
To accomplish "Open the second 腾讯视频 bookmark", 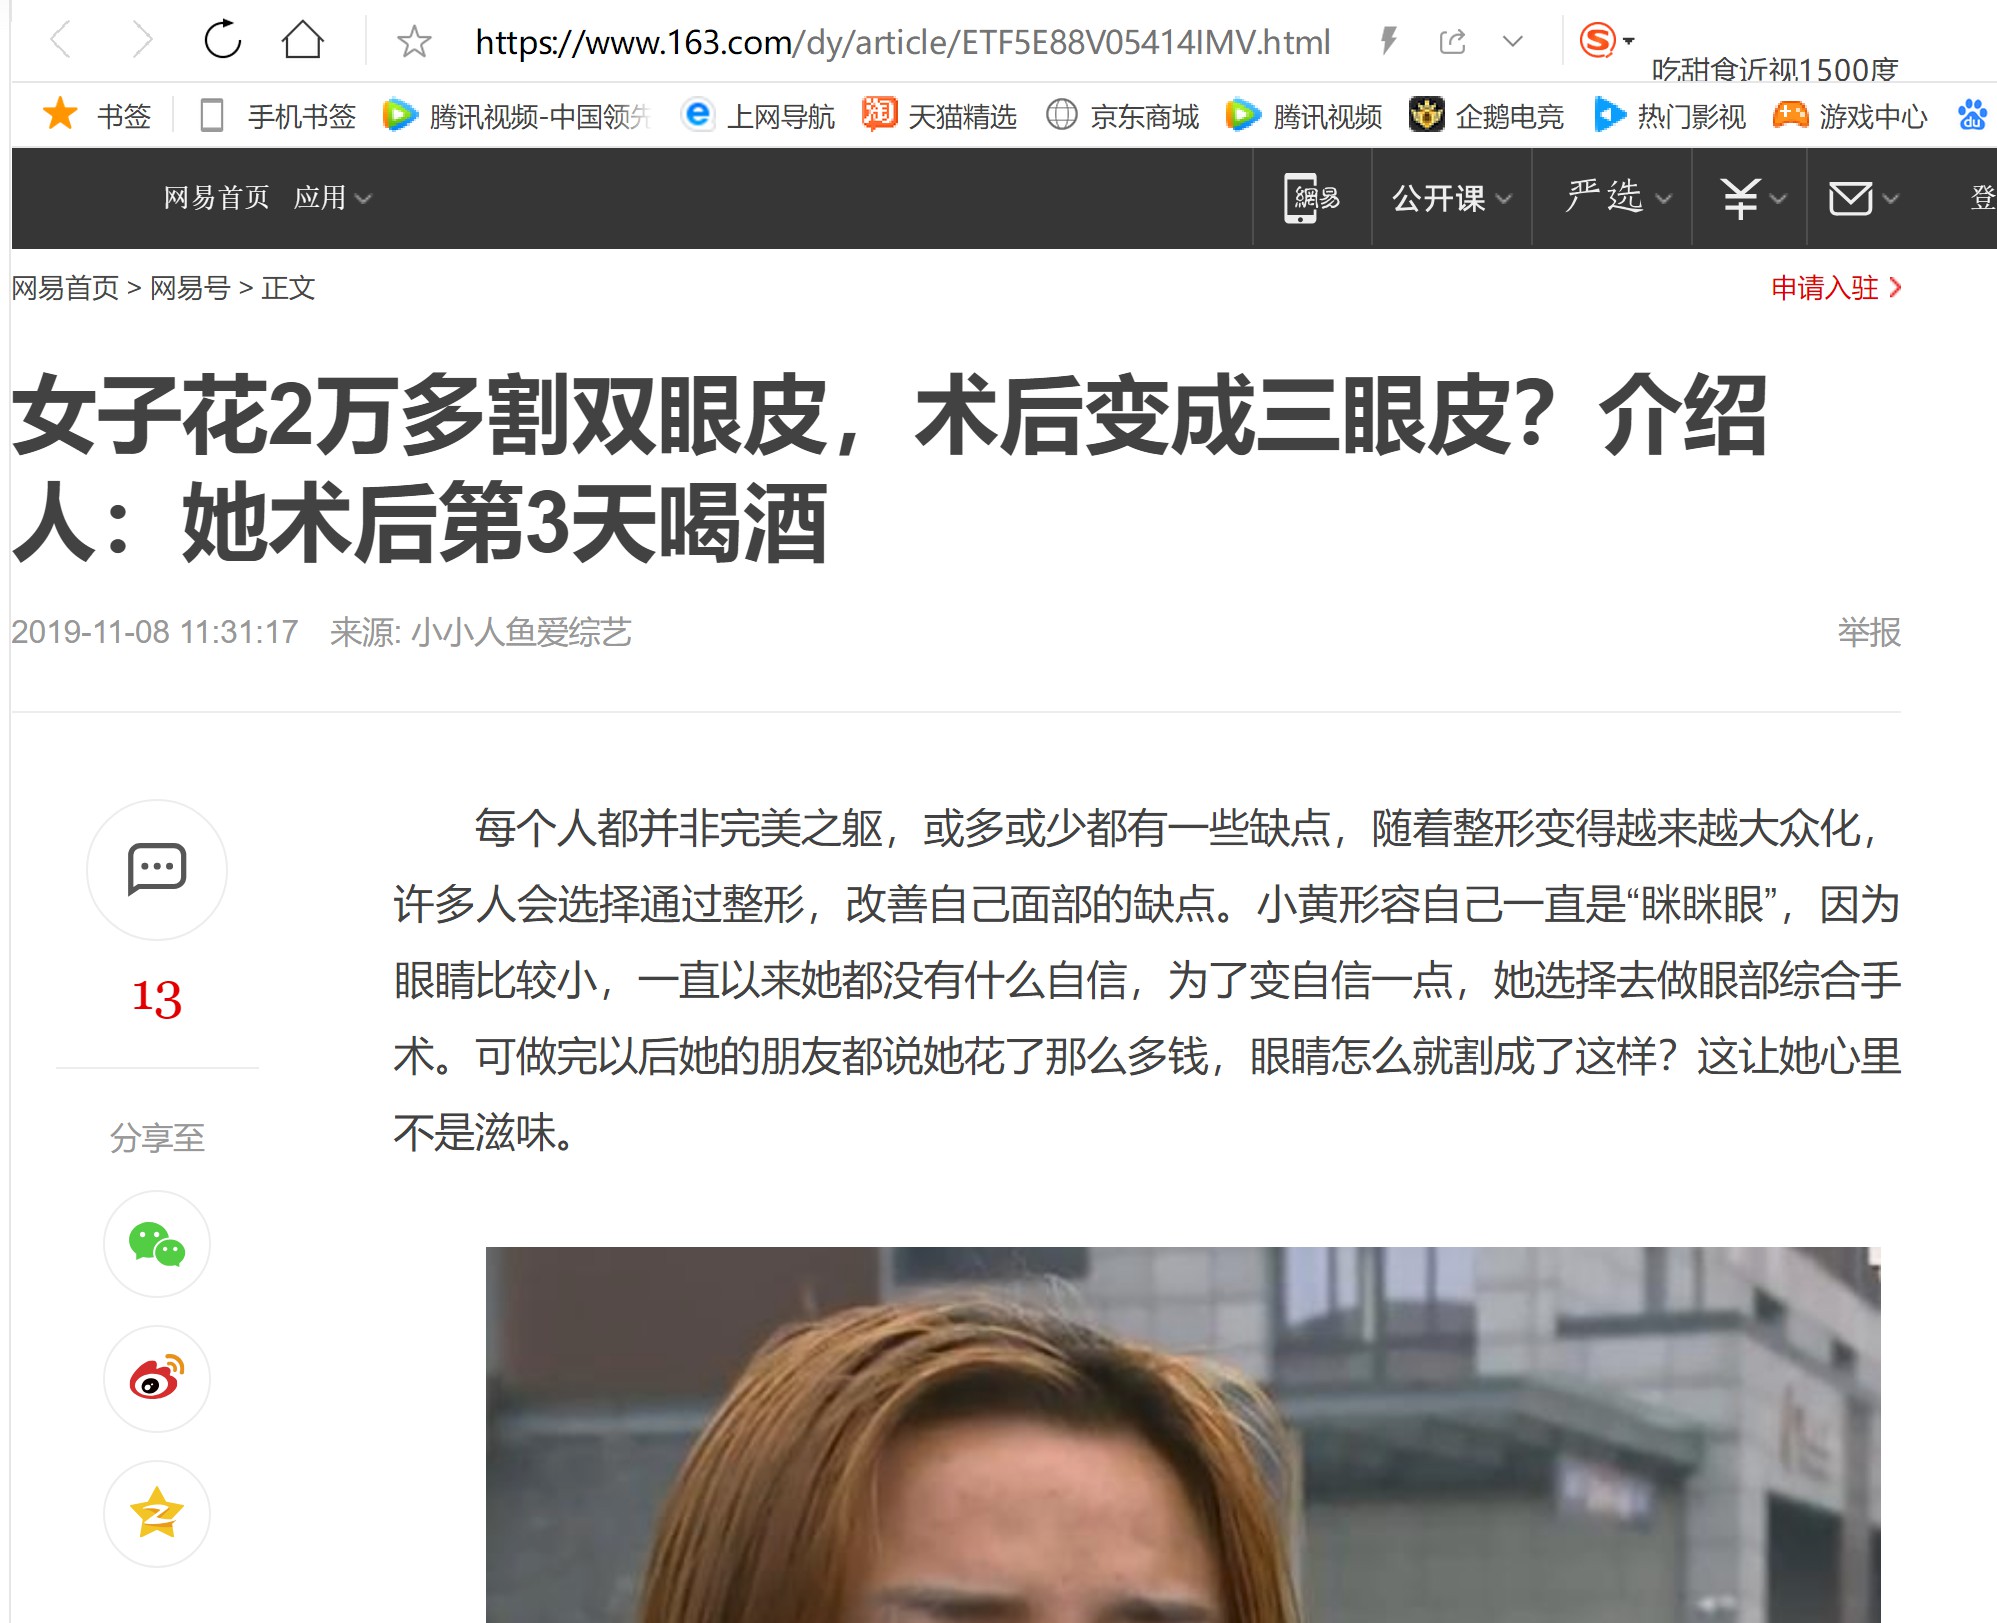I will click(x=1304, y=116).
